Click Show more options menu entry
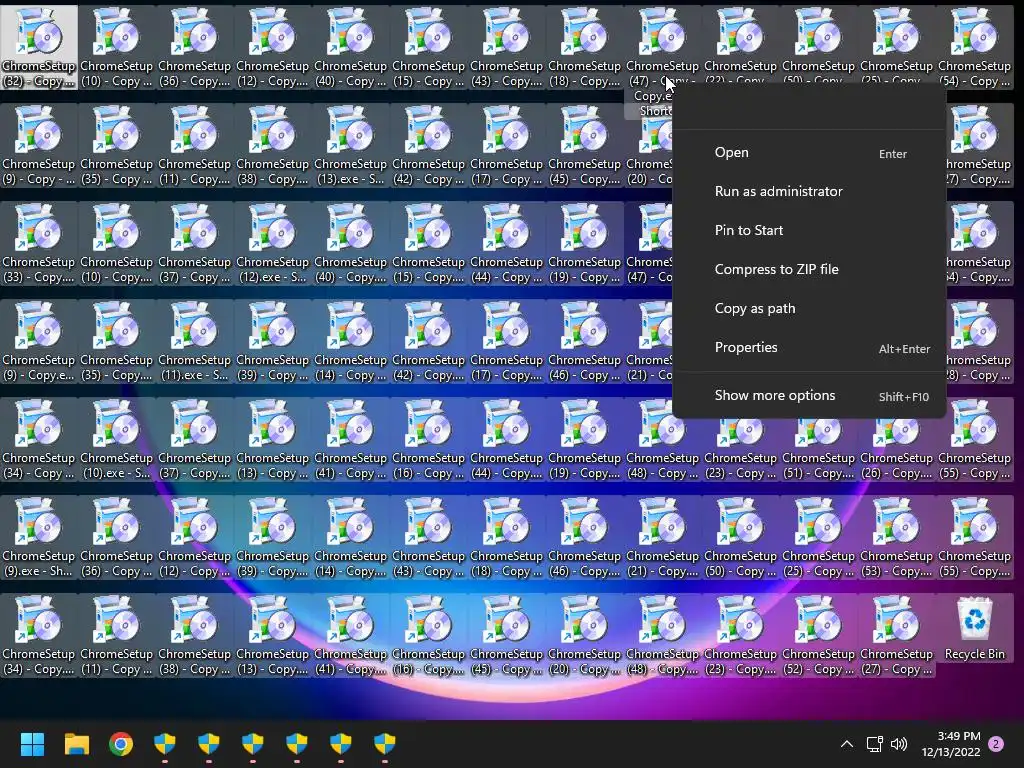The width and height of the screenshot is (1024, 768). (x=809, y=396)
